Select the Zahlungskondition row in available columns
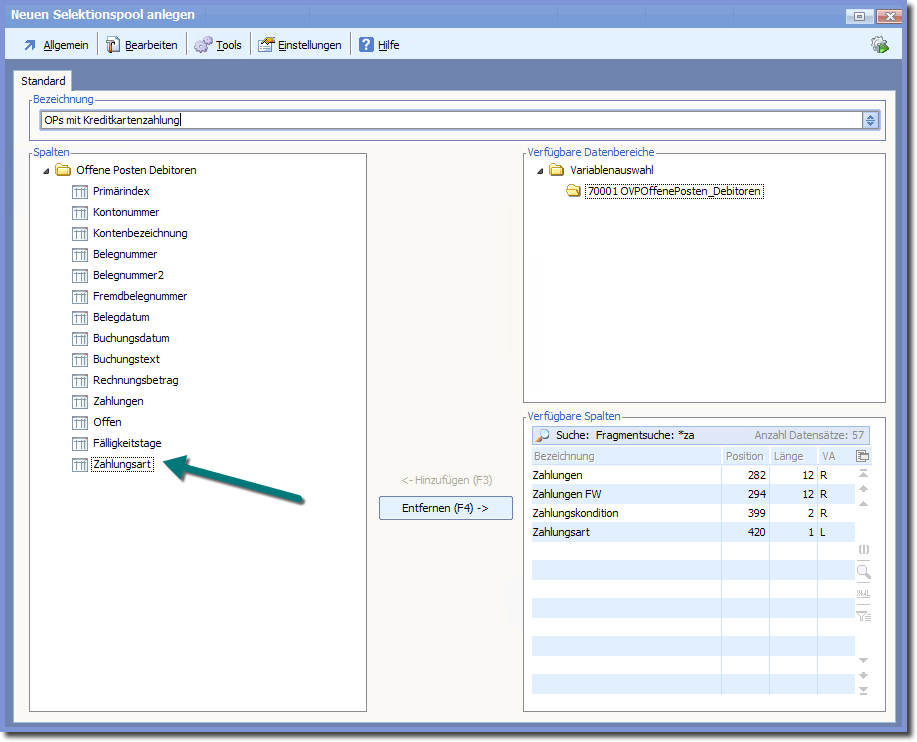 575,513
